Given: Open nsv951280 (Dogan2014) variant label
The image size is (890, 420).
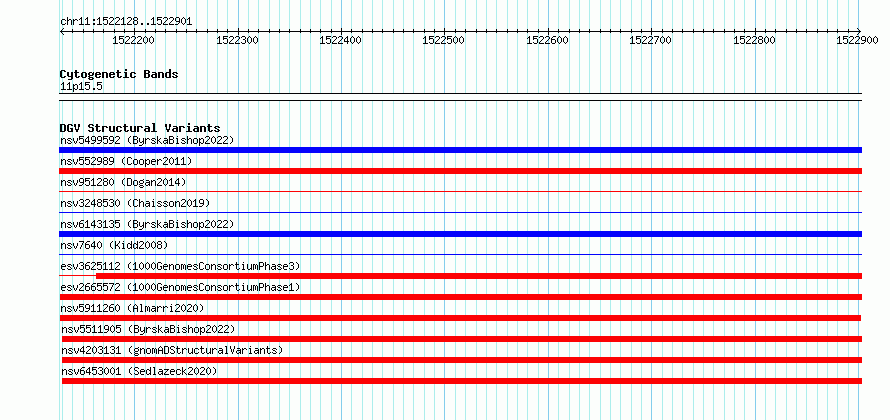Looking at the screenshot, I should pyautogui.click(x=123, y=182).
